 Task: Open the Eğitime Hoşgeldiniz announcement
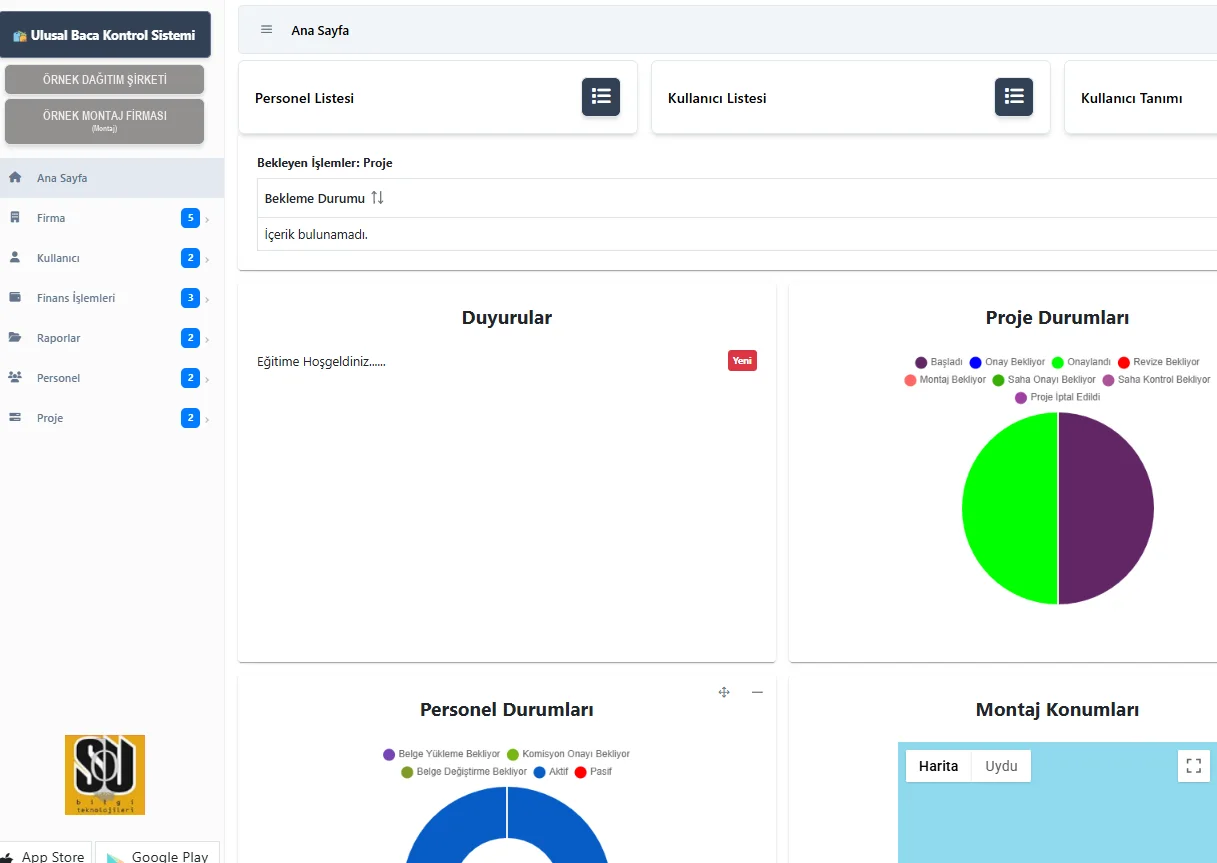coord(321,361)
